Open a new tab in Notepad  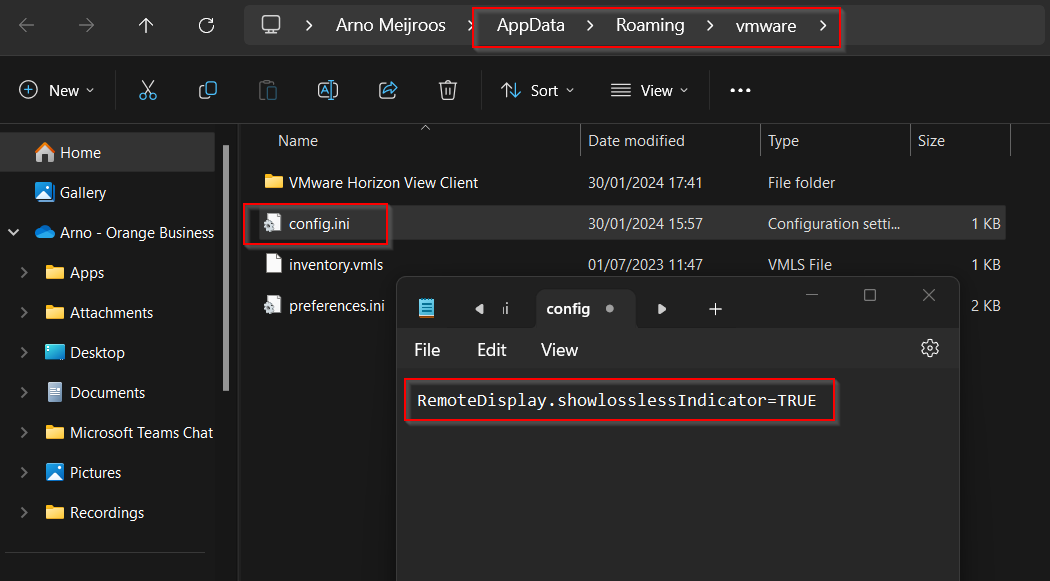coord(715,309)
